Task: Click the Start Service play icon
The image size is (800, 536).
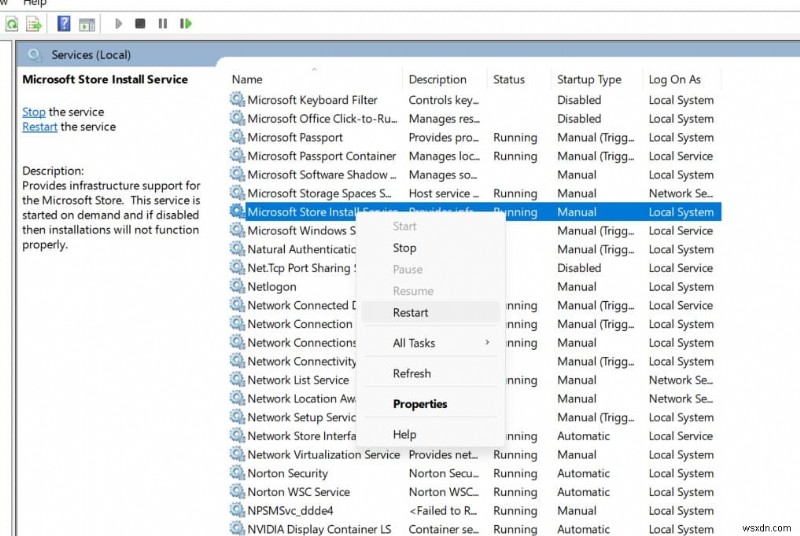Action: coord(118,23)
